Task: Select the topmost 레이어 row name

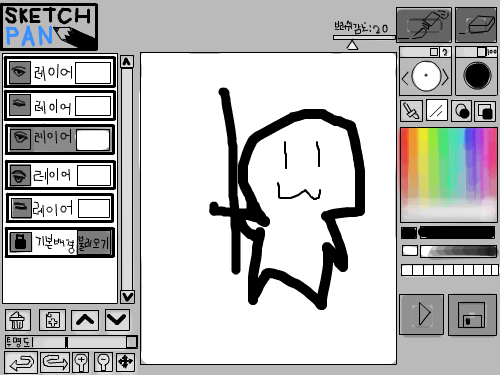Action: [53, 72]
